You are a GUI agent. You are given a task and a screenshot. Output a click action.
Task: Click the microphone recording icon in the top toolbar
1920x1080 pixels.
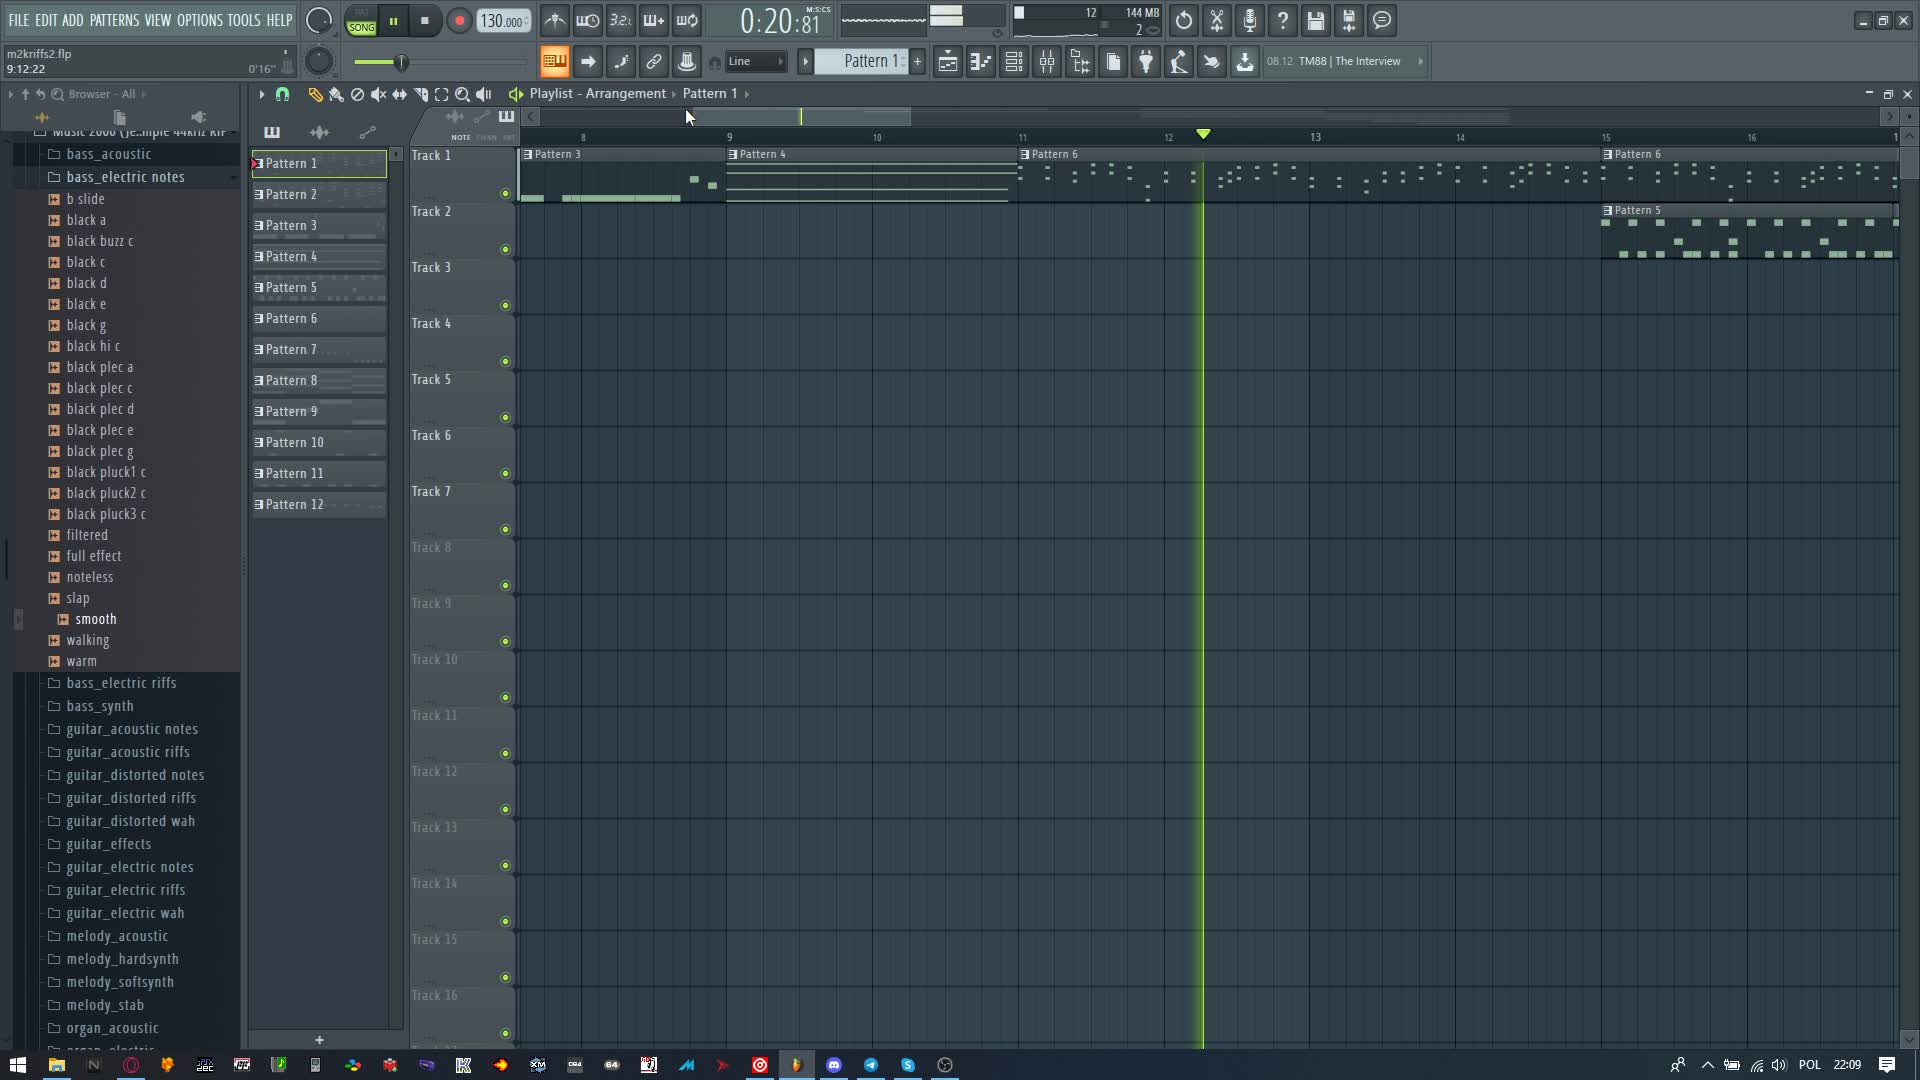coord(1249,20)
